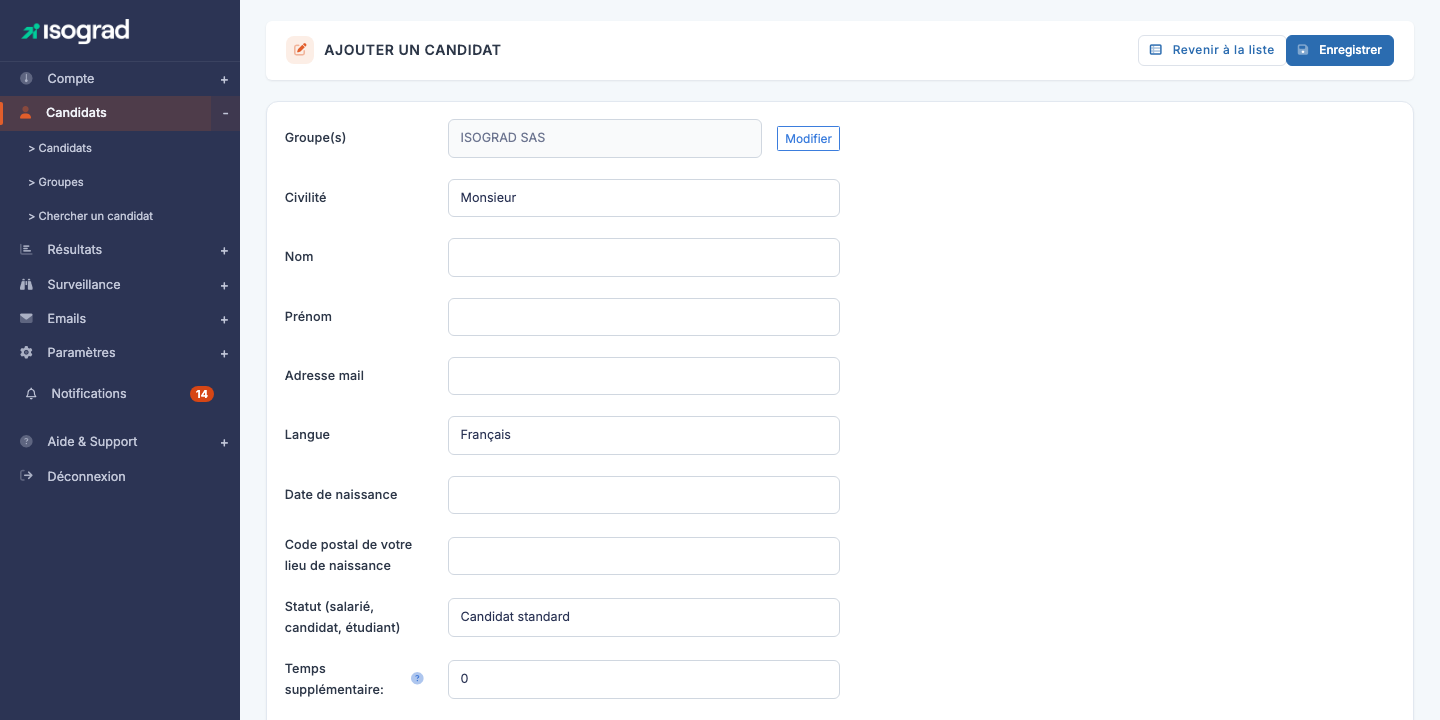Go to the > Candidats submenu link
Image resolution: width=1440 pixels, height=720 pixels.
tap(60, 148)
